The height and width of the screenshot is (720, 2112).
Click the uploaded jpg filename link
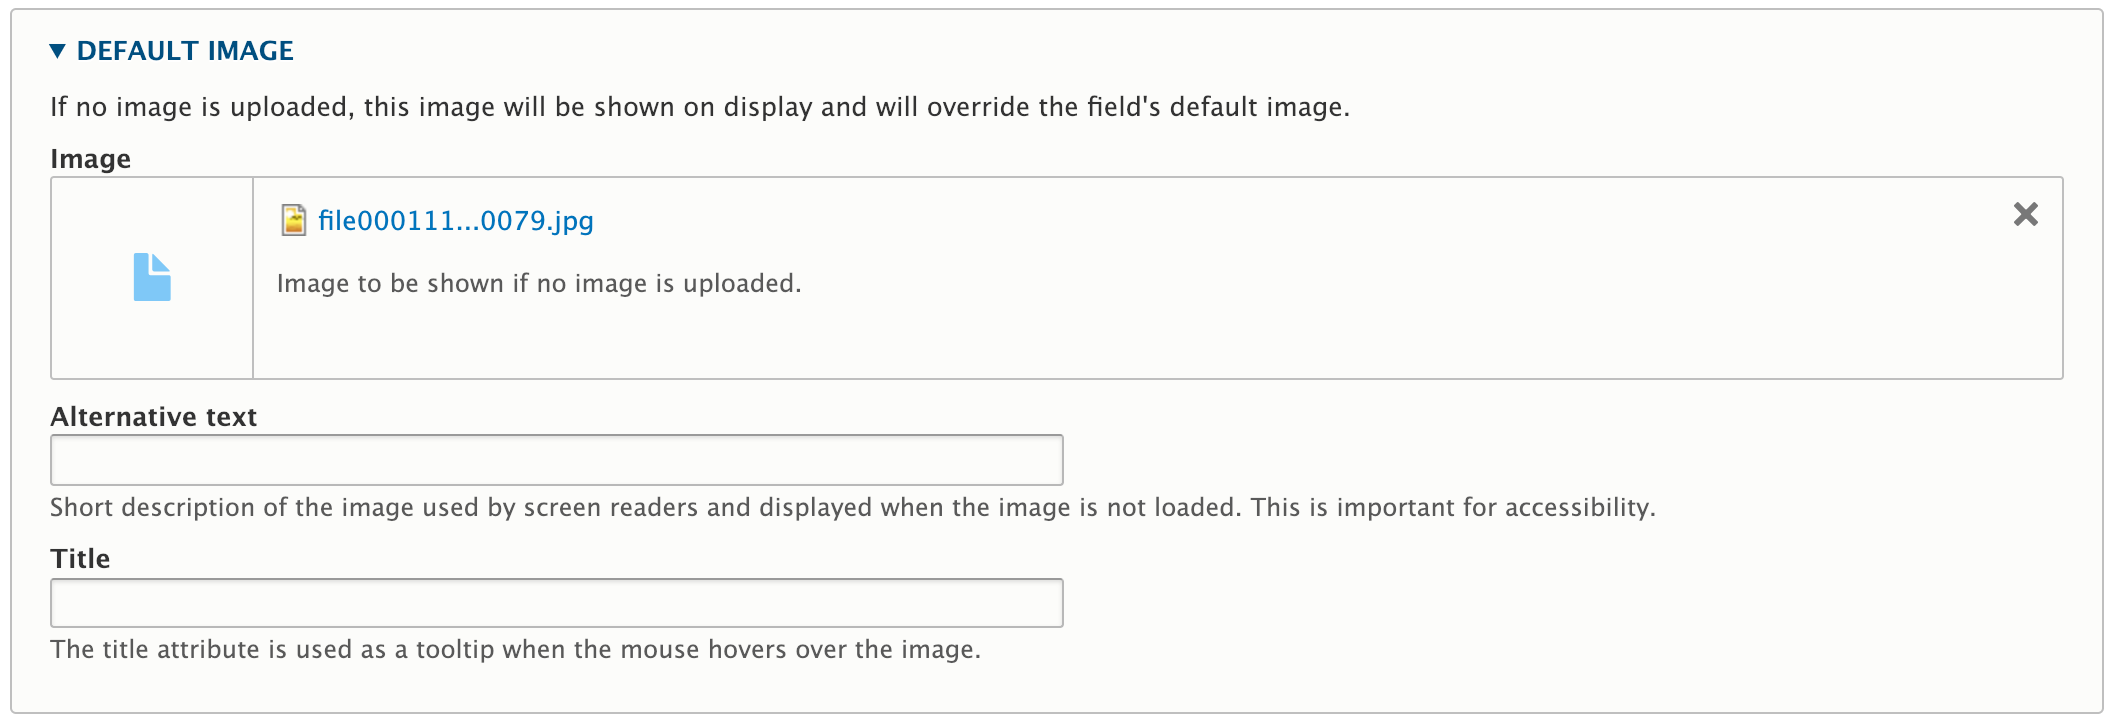[455, 220]
